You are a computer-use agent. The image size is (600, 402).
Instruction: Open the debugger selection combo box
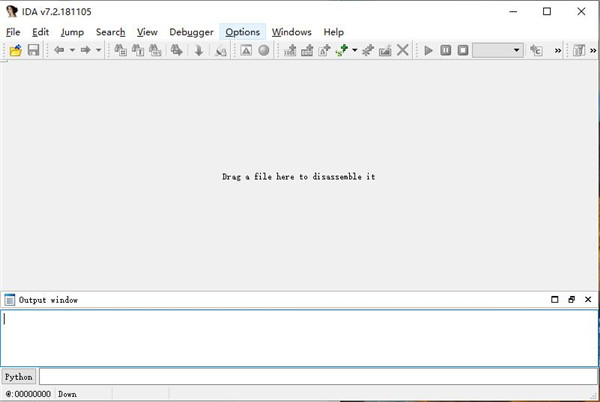[498, 50]
